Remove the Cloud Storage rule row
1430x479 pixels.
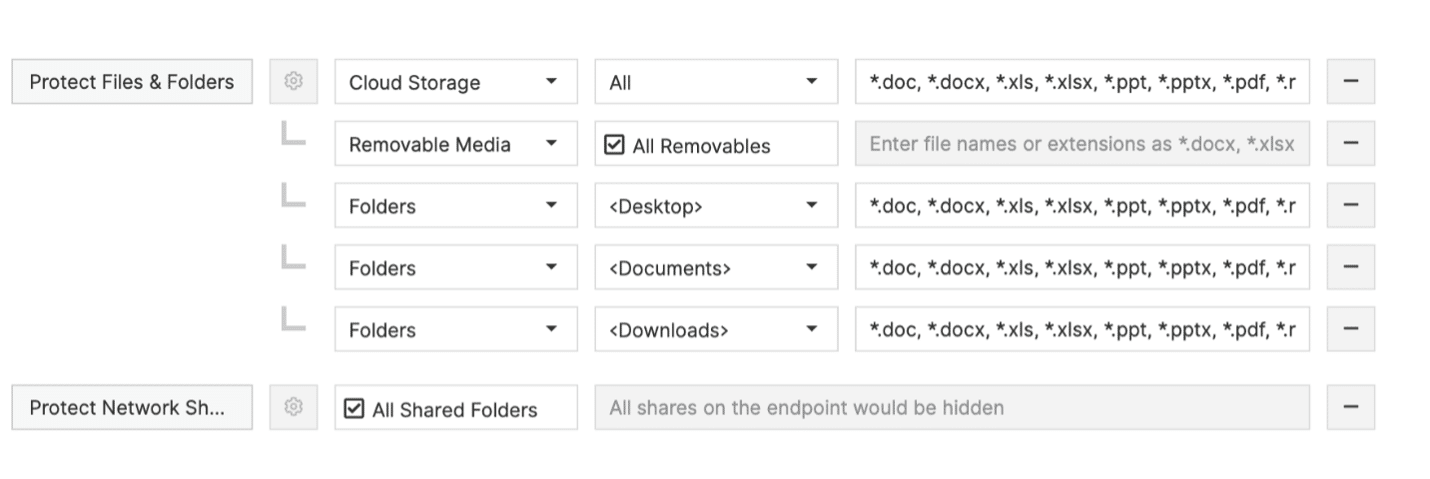click(1350, 82)
